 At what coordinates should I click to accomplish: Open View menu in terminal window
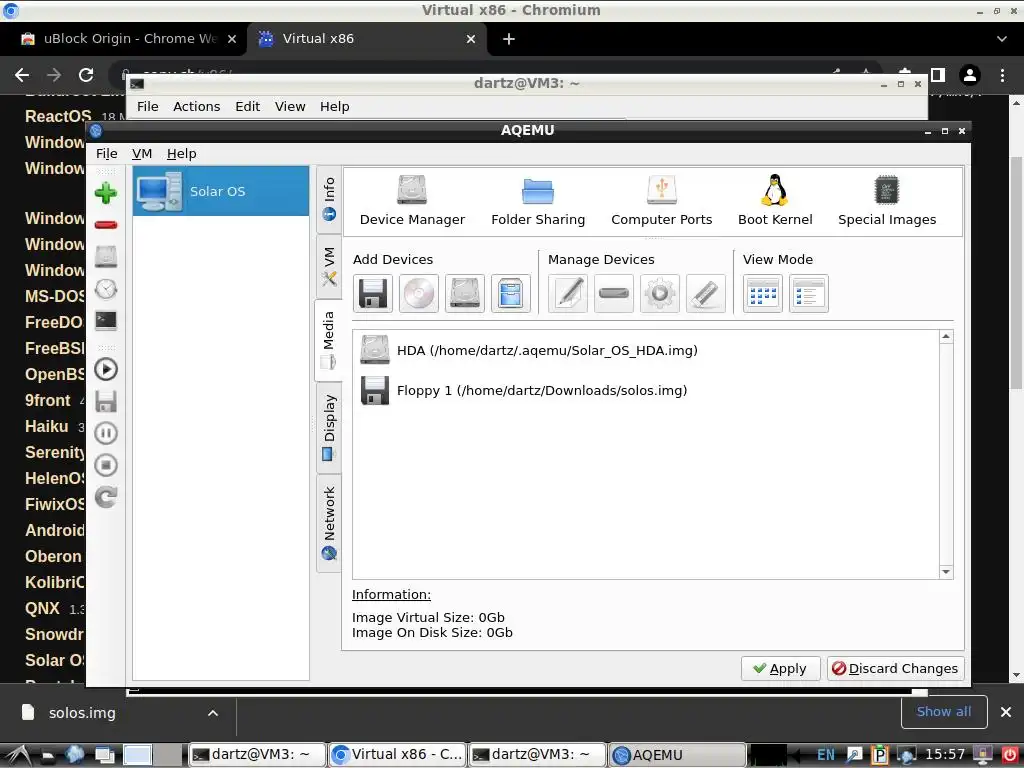[x=290, y=106]
